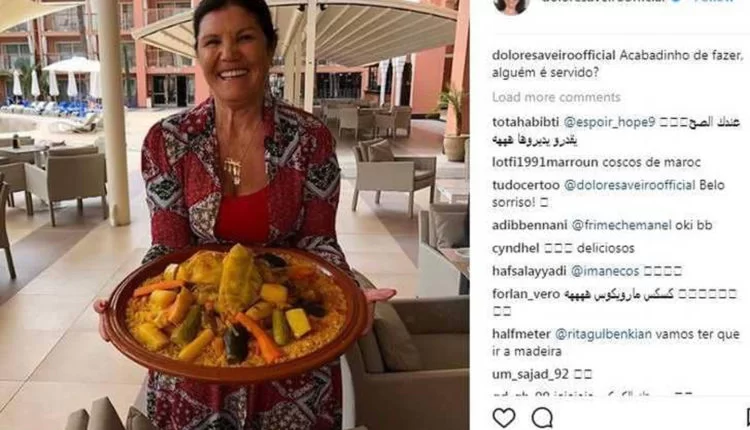Viewport: 750px width, 430px height.
Task: Follow the @doloresaveiroofficial mention in tudocertoo's comment
Action: click(x=629, y=185)
